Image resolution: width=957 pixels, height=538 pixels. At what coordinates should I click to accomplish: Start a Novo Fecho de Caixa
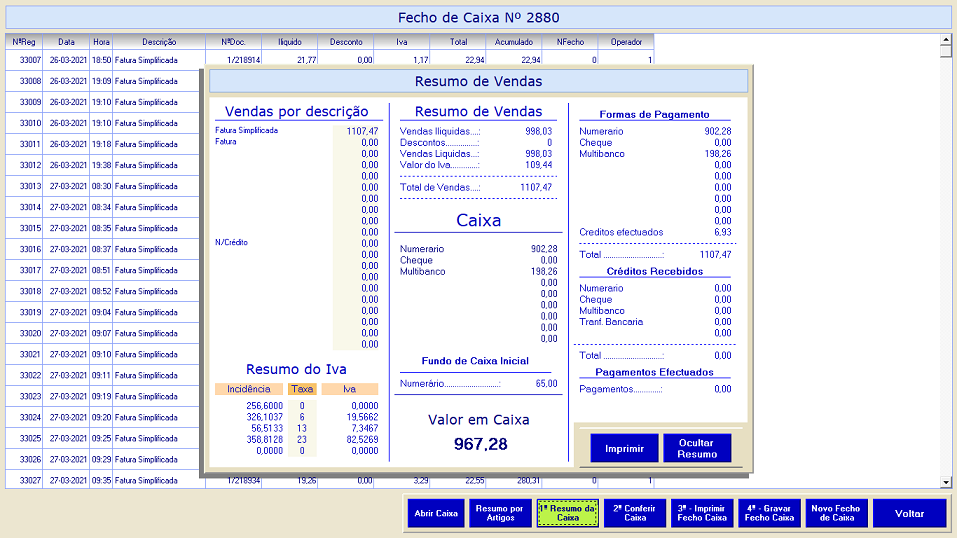coord(835,513)
